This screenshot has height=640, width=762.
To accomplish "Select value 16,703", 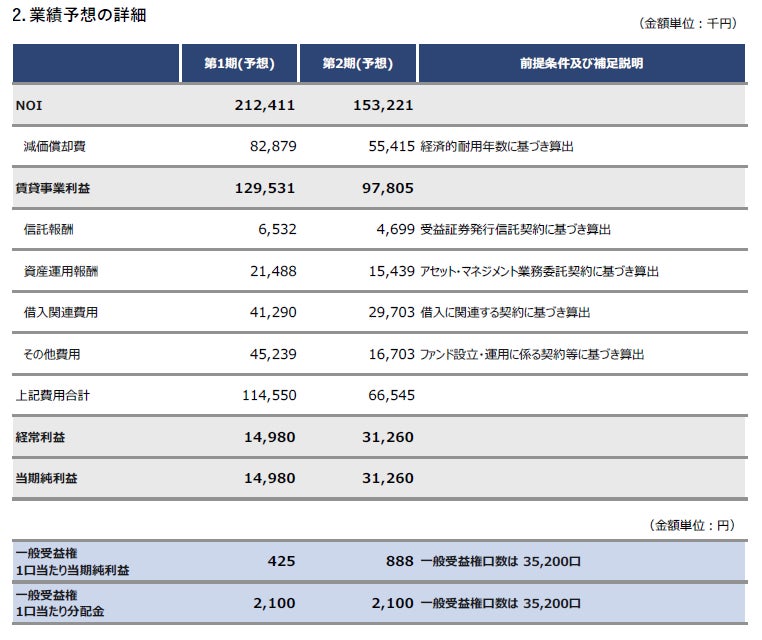I will click(392, 354).
